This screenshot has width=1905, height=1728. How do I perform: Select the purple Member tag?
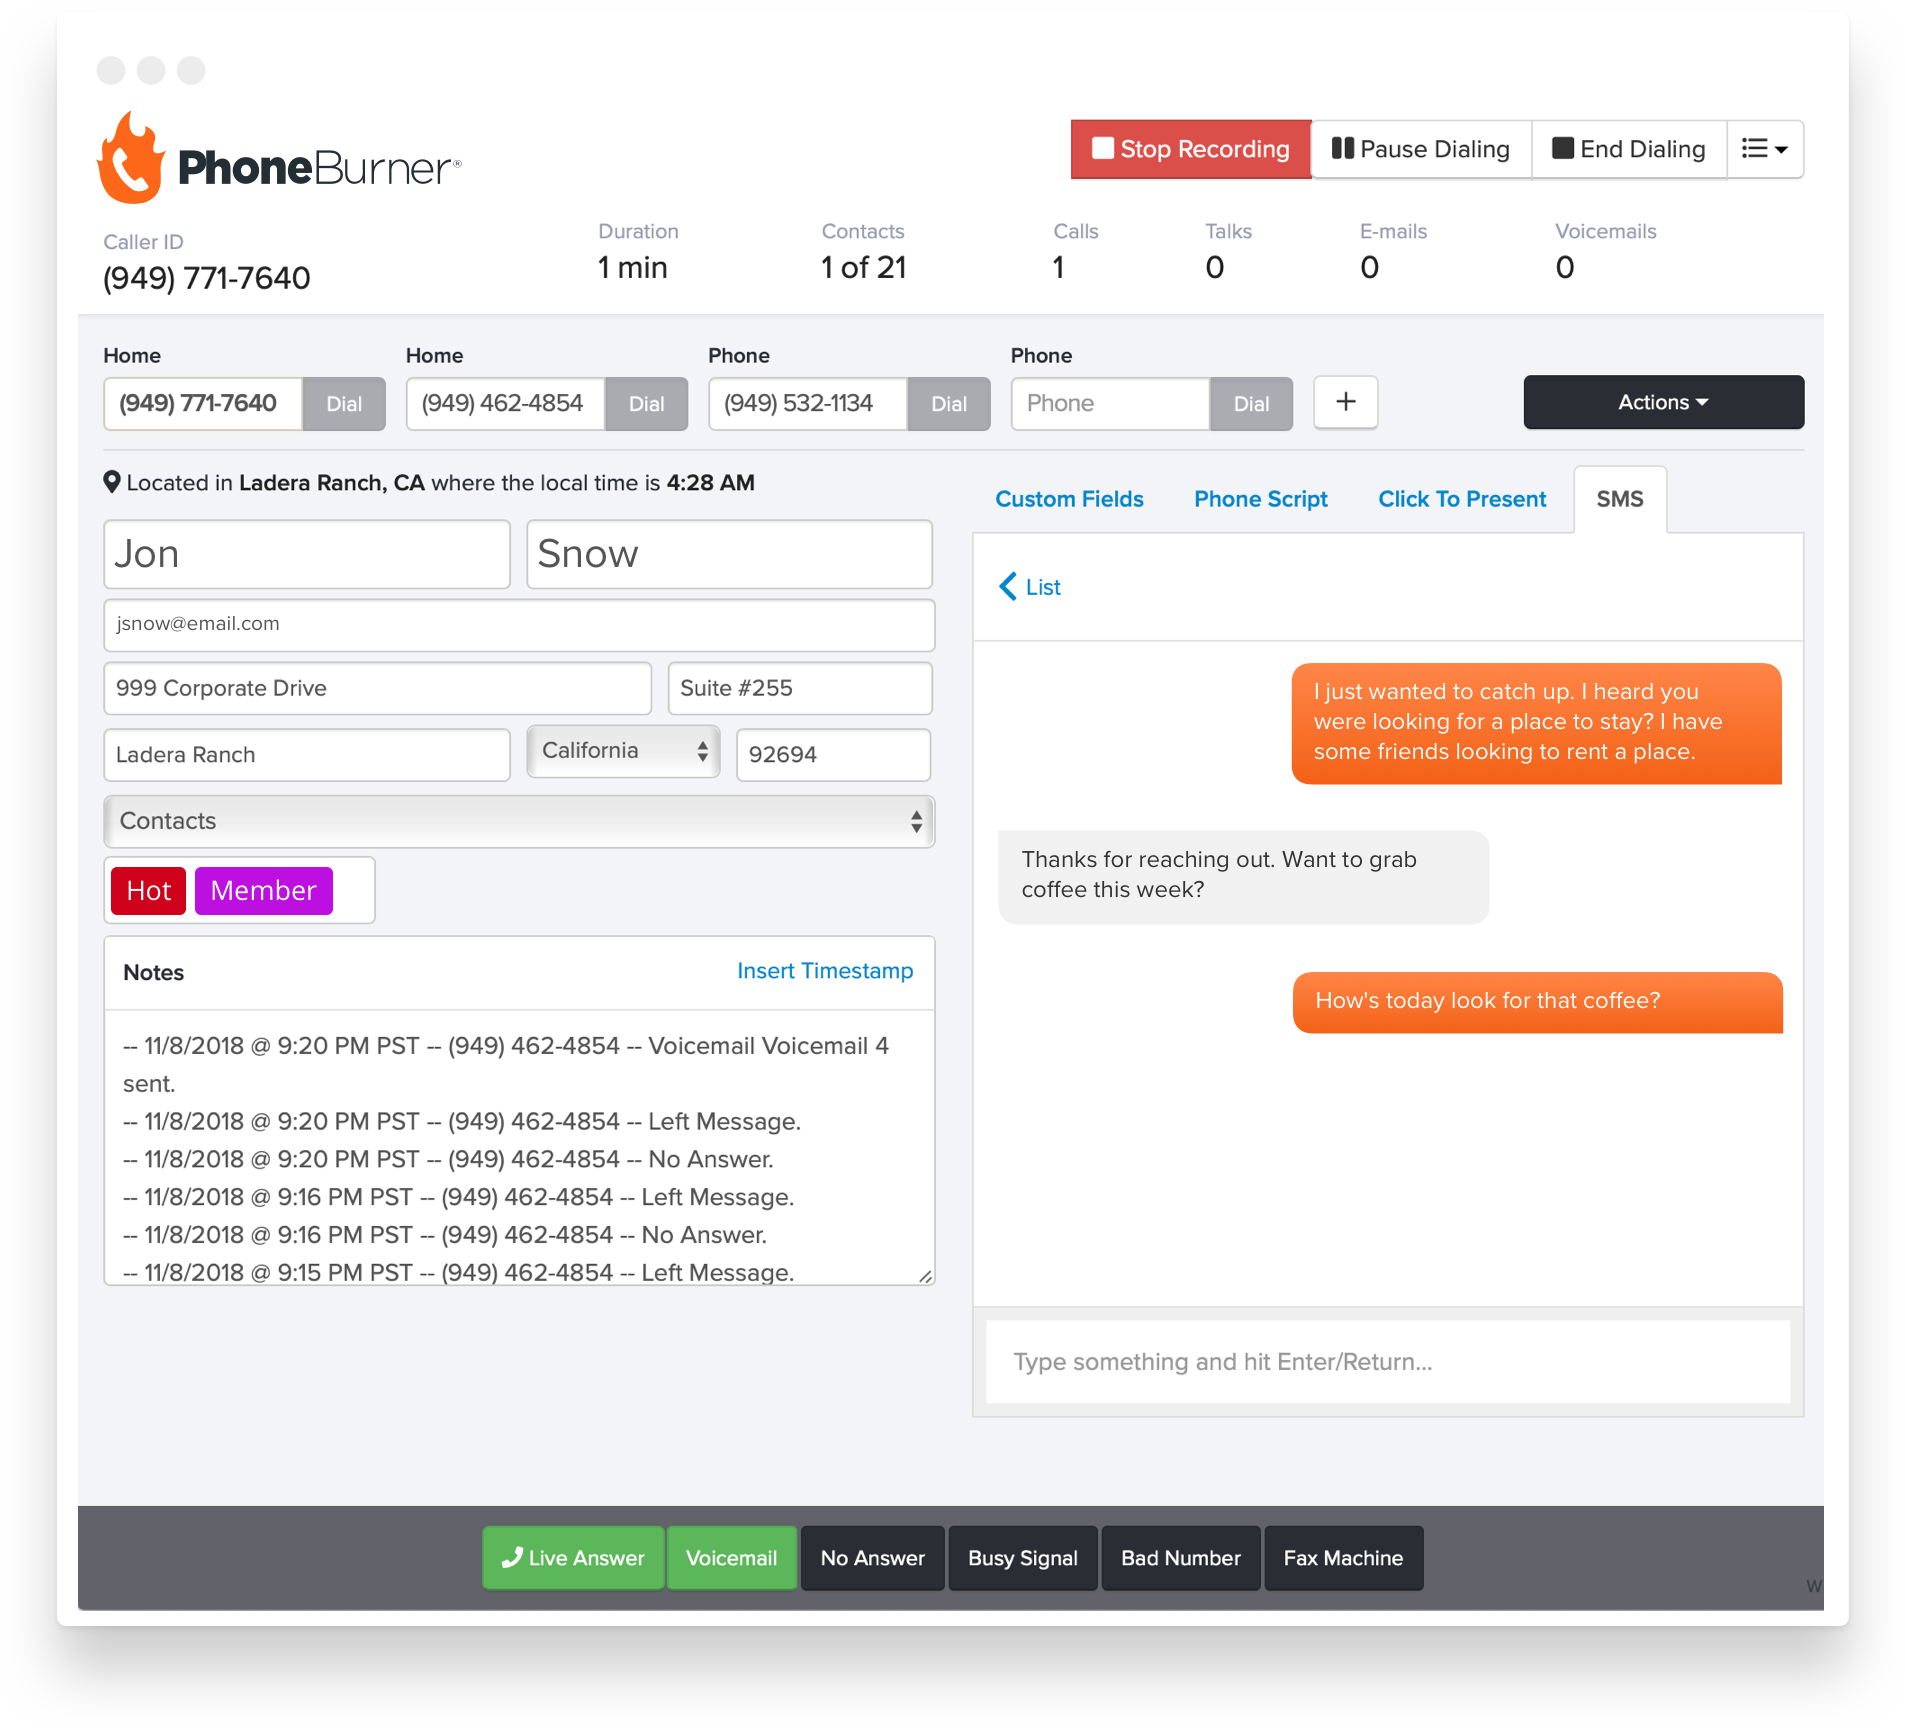(263, 890)
